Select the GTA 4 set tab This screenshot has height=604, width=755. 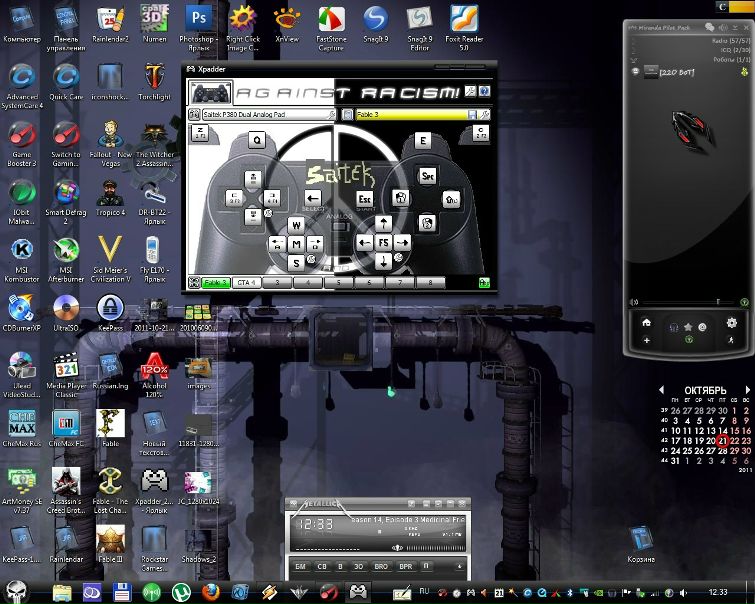coord(247,283)
